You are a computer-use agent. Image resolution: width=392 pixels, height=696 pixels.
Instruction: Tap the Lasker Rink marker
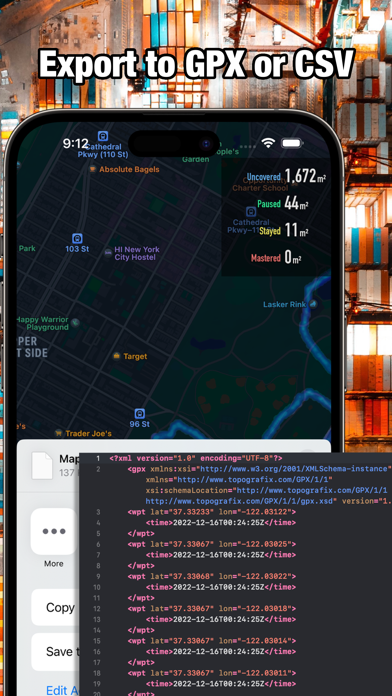(313, 304)
